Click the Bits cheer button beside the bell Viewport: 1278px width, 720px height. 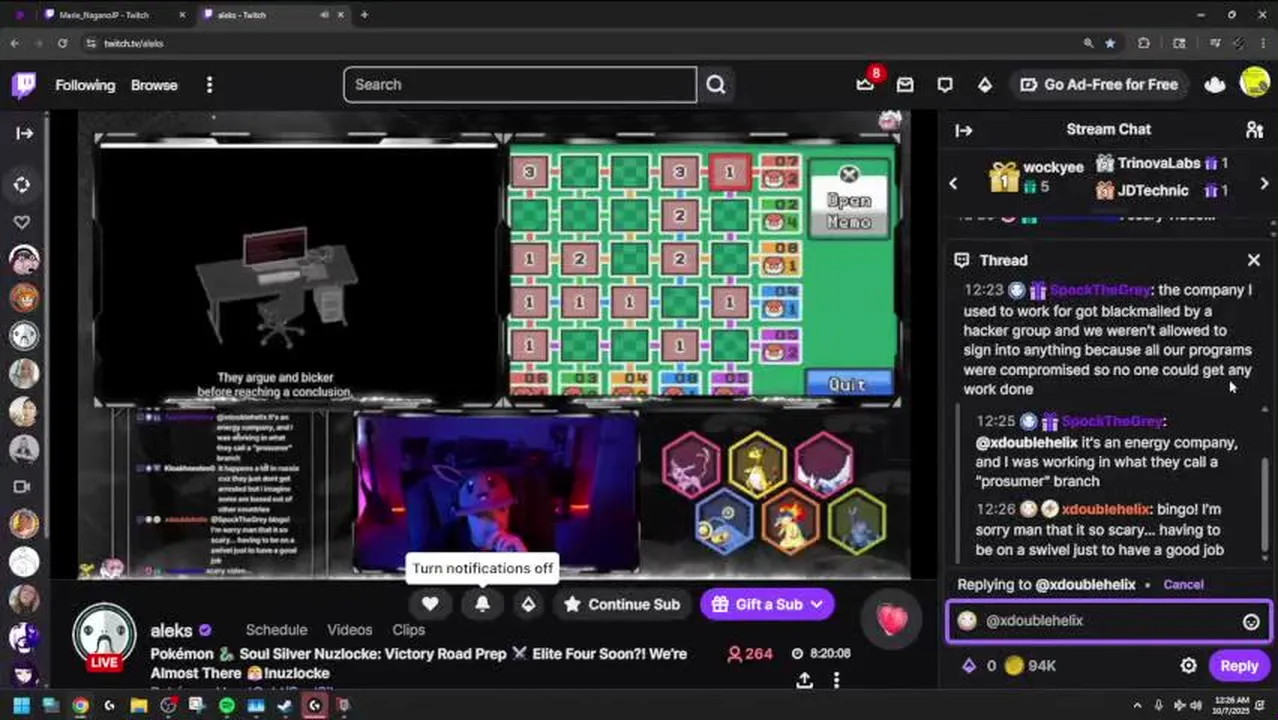(528, 604)
